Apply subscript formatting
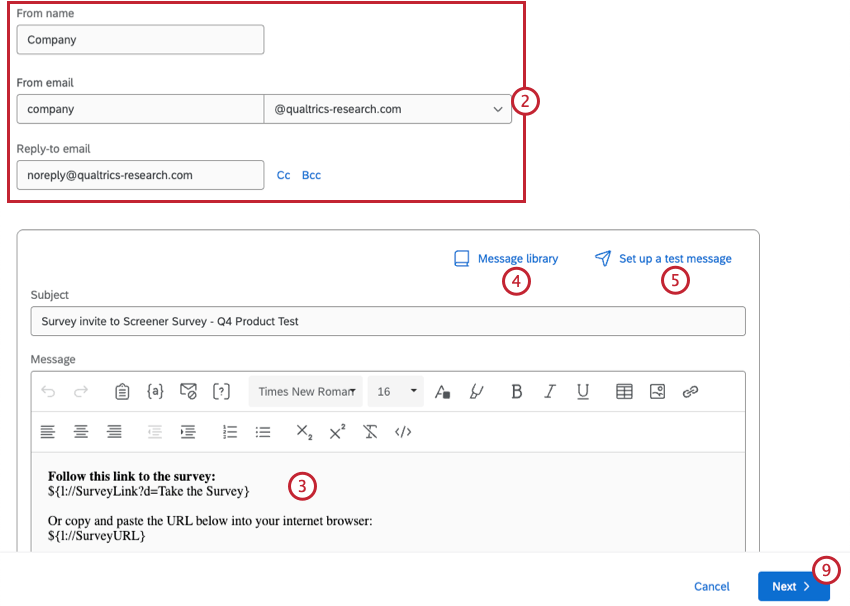The height and width of the screenshot is (606, 850). tap(306, 431)
